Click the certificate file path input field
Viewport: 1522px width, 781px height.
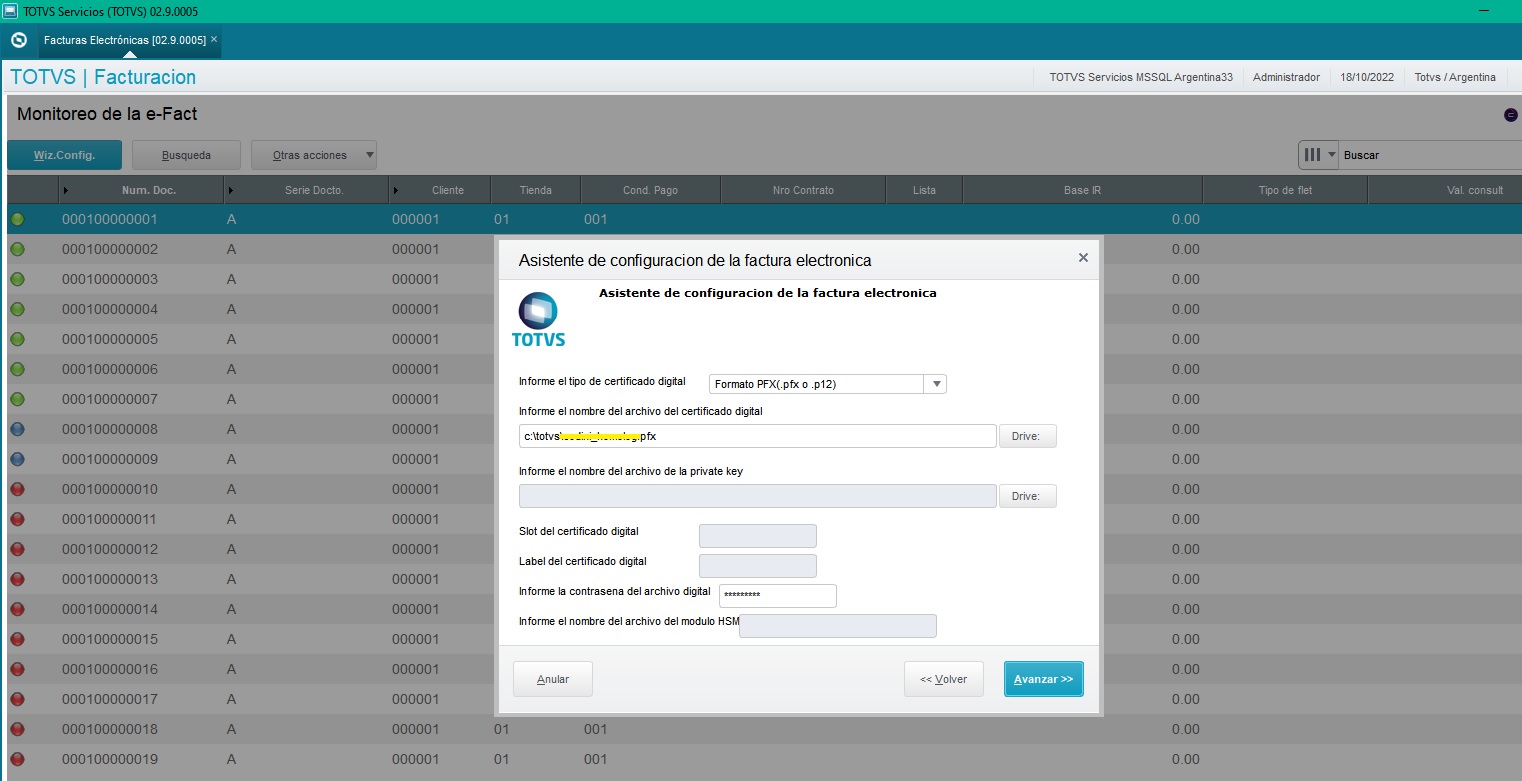(758, 436)
